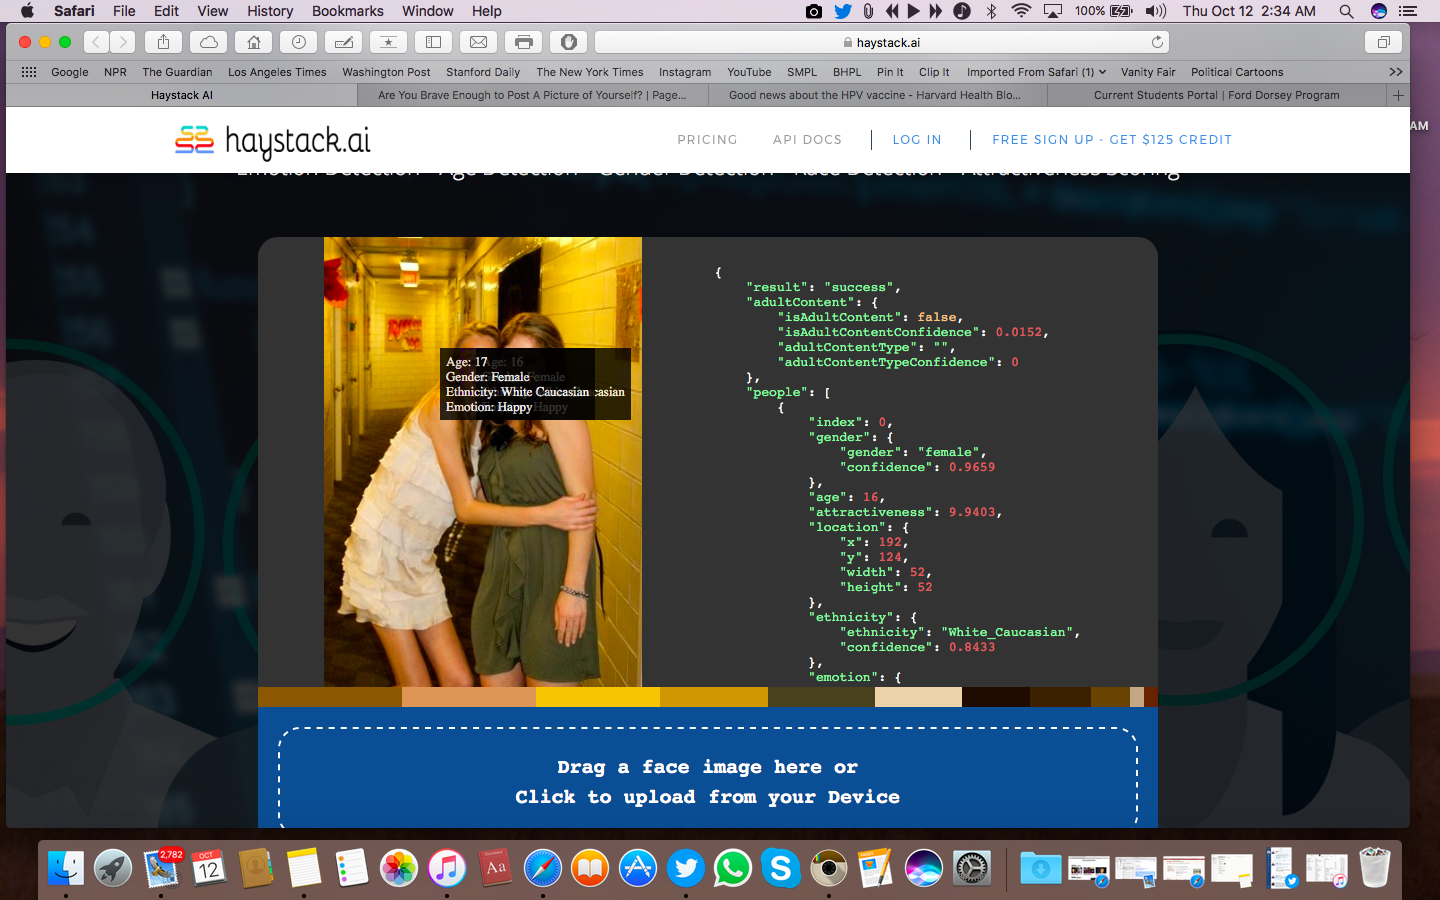The image size is (1440, 900).
Task: Click the Share button in Safari toolbar
Action: coord(163,42)
